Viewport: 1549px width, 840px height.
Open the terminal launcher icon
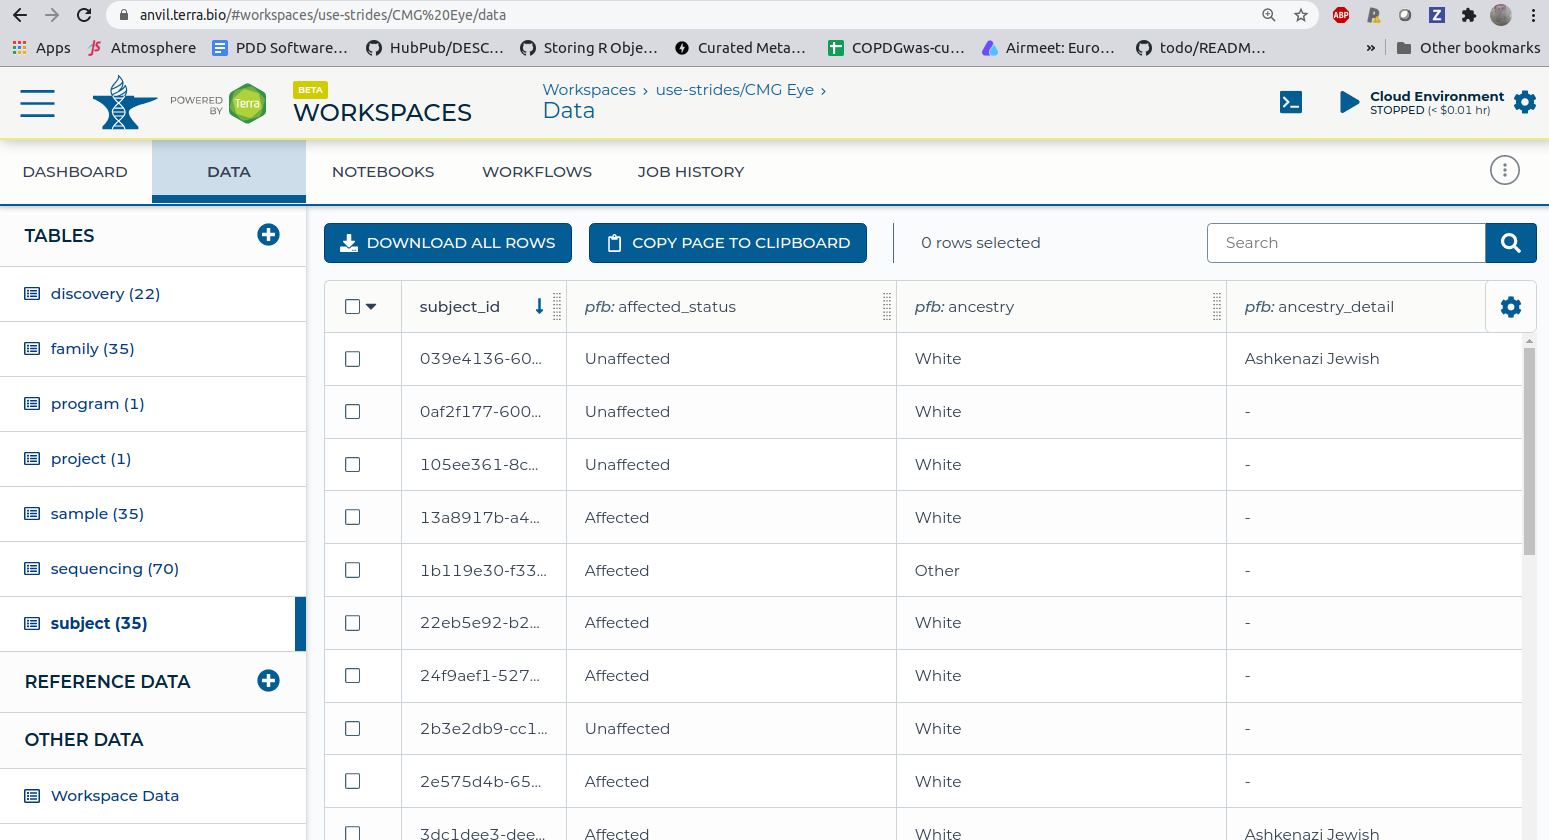1291,102
